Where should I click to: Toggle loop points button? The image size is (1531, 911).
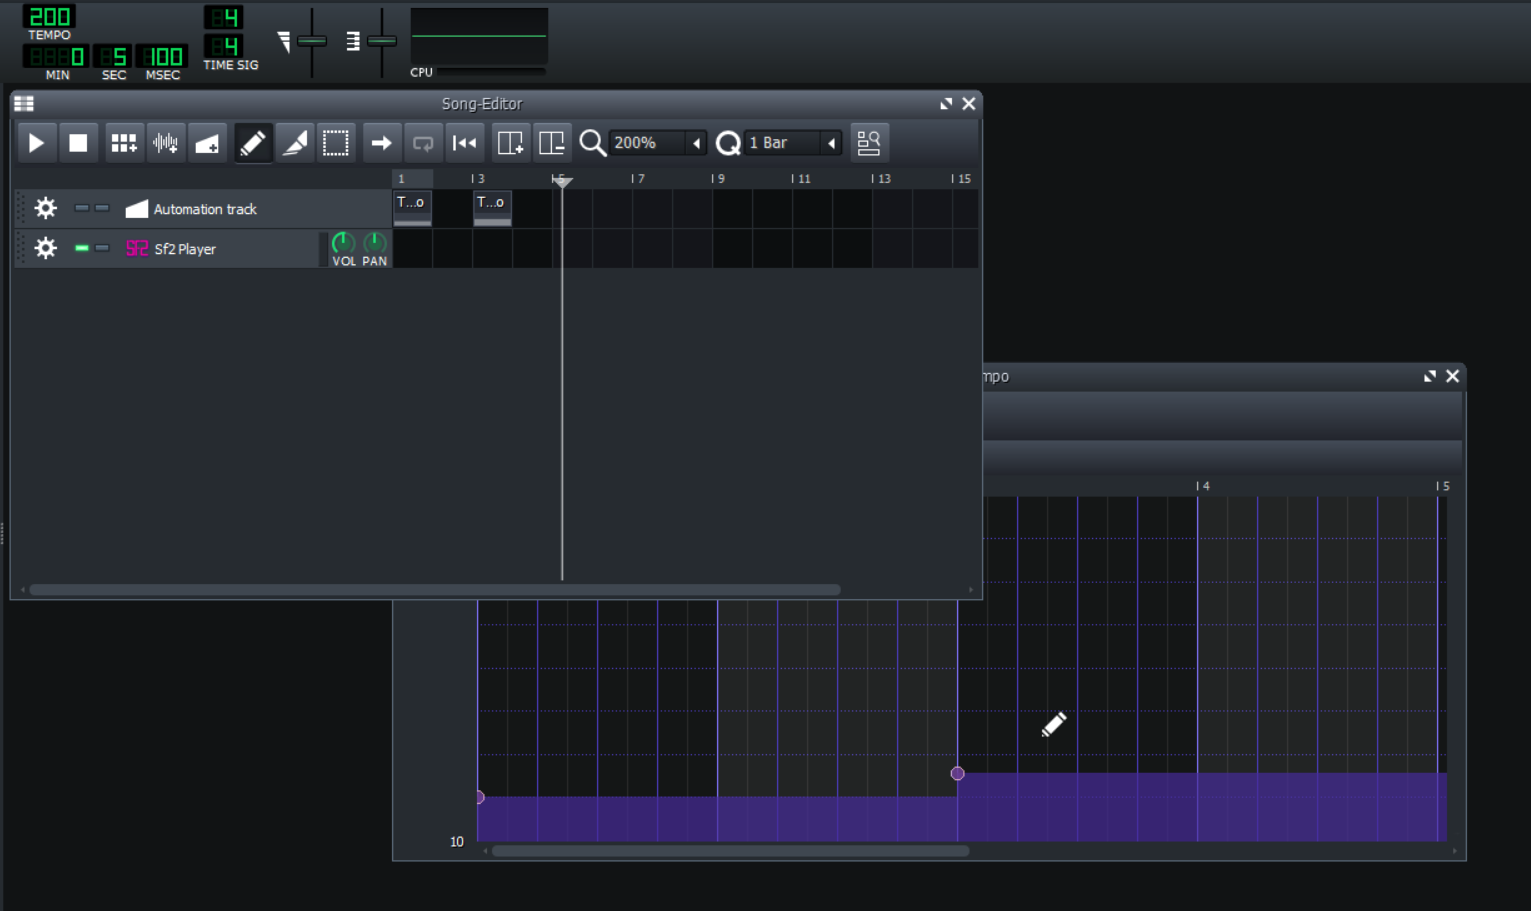[x=423, y=143]
